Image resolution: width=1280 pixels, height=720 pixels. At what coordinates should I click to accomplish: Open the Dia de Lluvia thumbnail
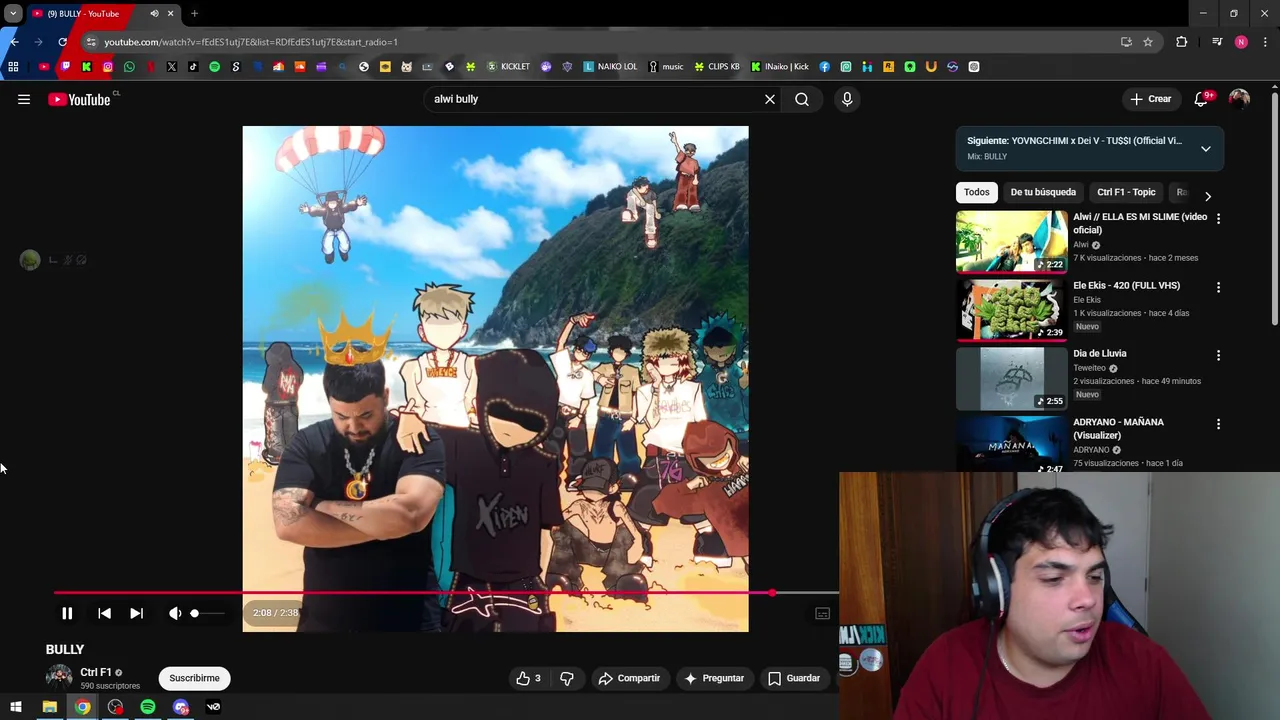tap(1012, 378)
